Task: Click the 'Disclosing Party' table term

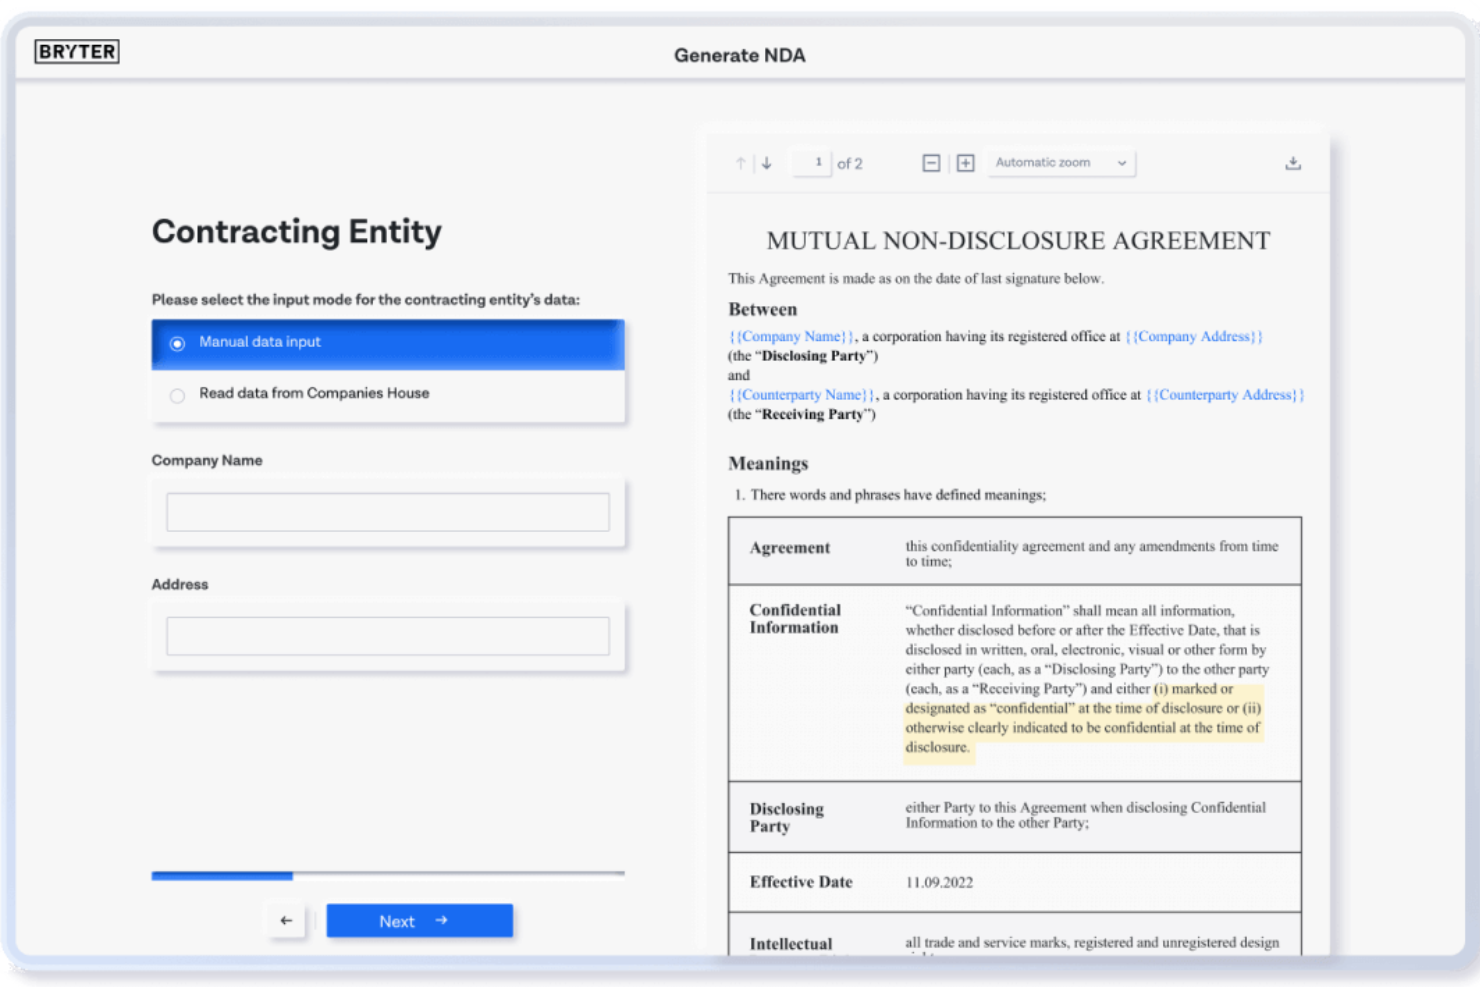Action: point(787,818)
